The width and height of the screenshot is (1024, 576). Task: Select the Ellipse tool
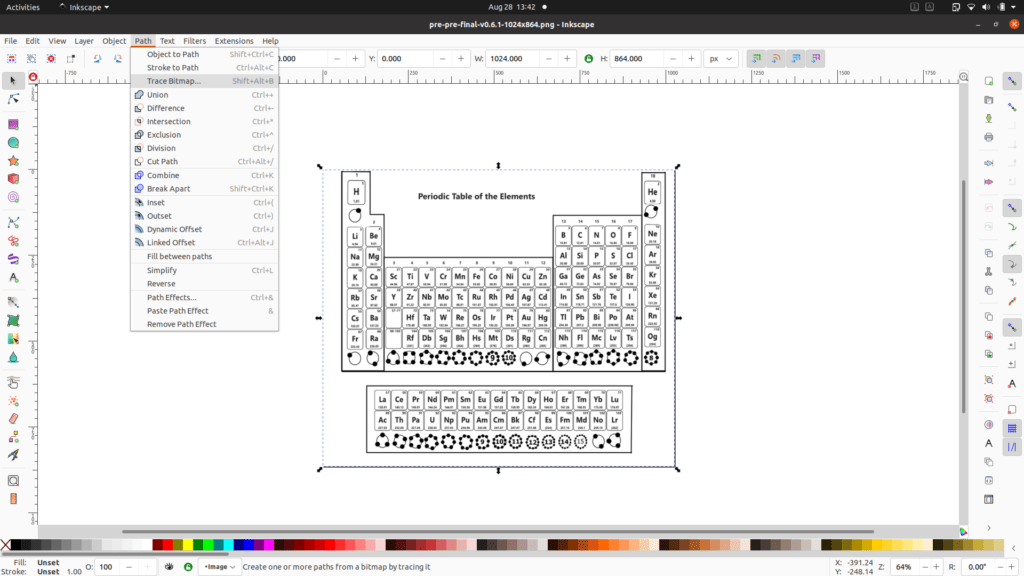click(13, 142)
